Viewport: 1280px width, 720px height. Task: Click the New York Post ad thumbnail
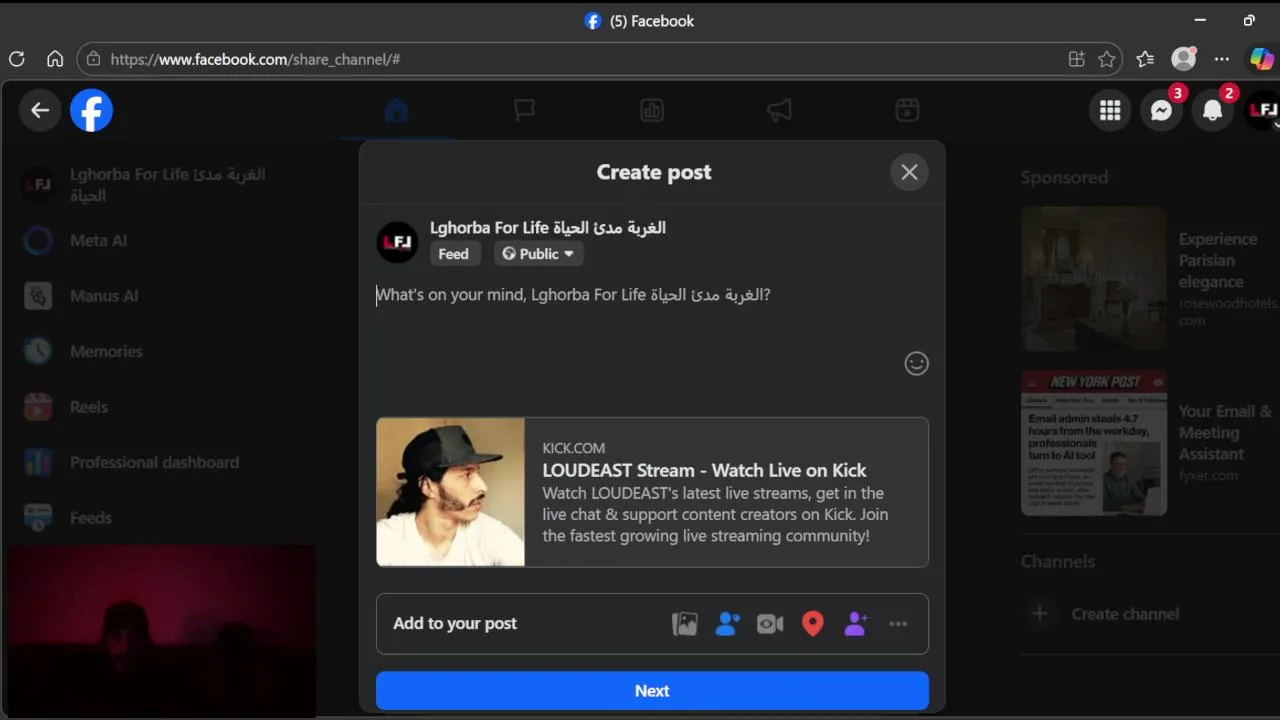(1094, 443)
